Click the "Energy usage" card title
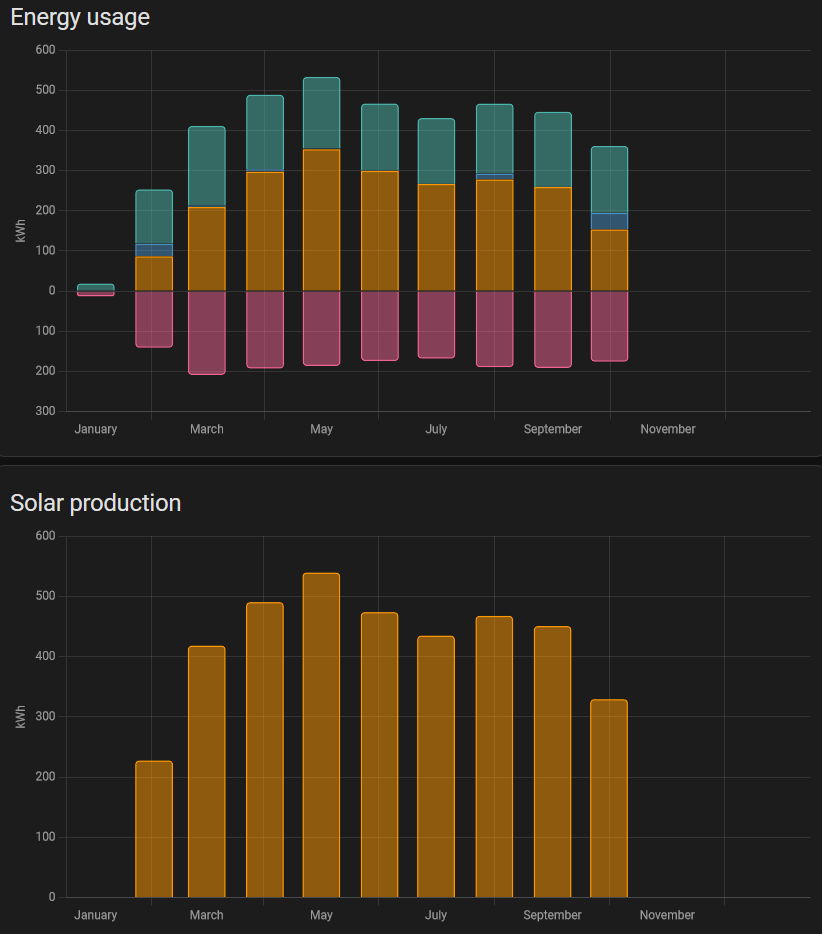Image resolution: width=822 pixels, height=934 pixels. pyautogui.click(x=80, y=17)
